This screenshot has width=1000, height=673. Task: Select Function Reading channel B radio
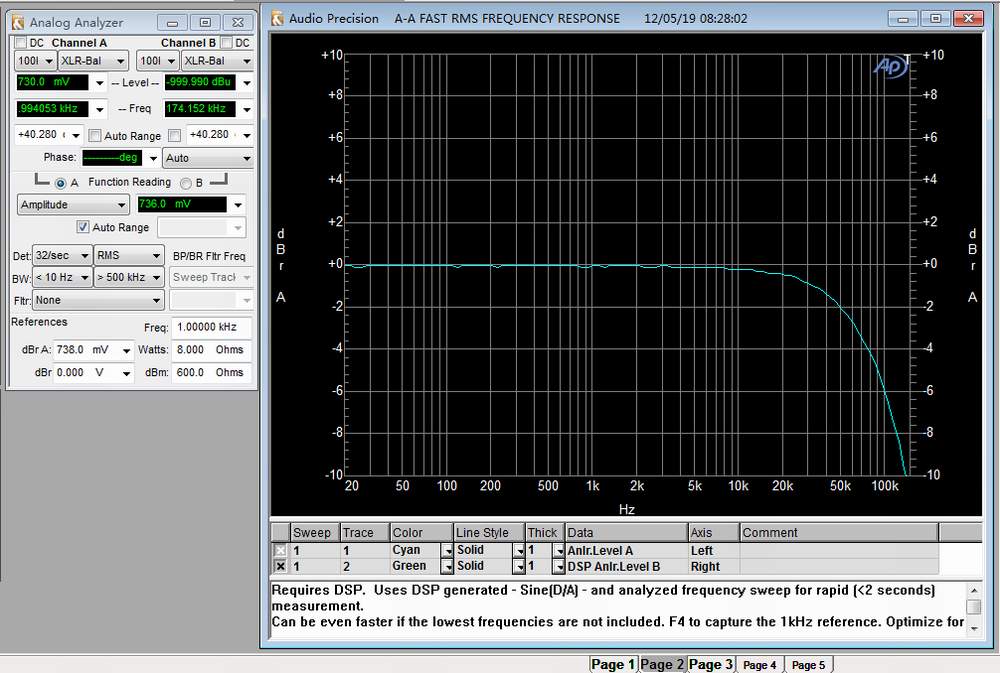click(x=186, y=183)
